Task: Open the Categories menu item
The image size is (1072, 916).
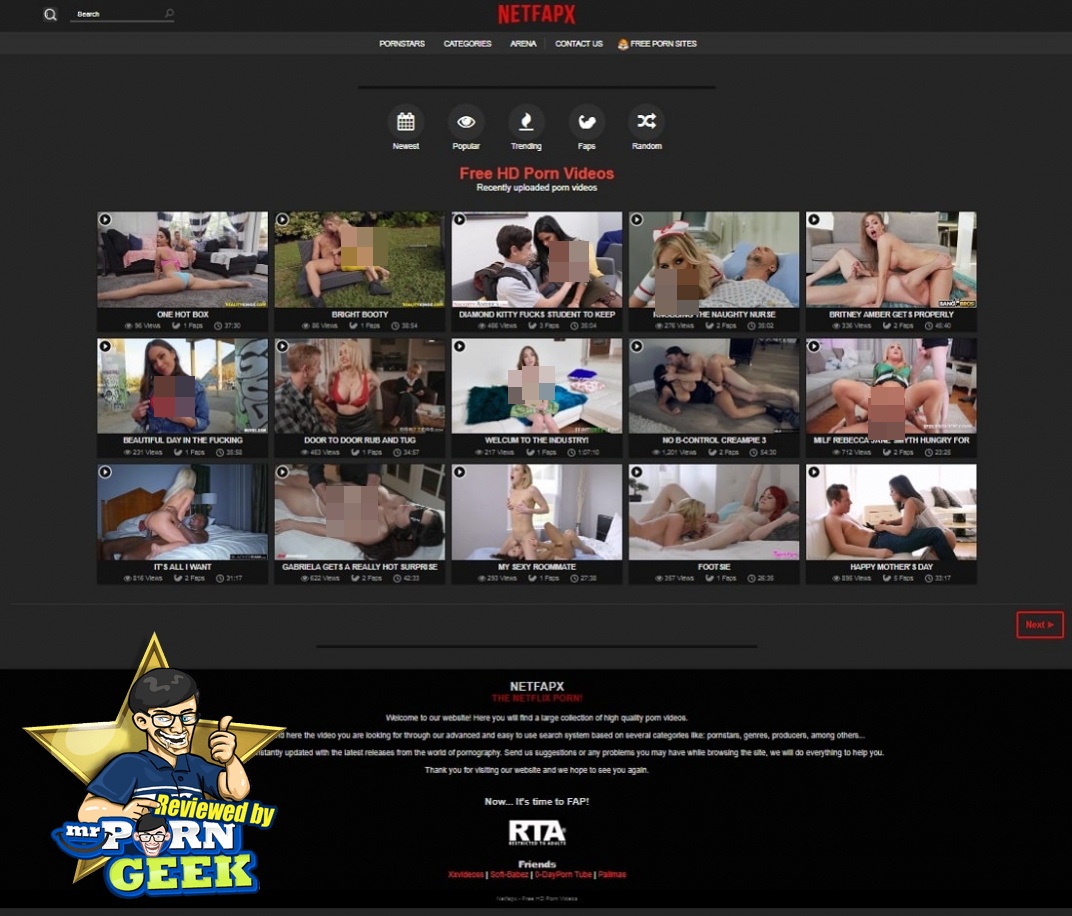Action: pyautogui.click(x=467, y=44)
